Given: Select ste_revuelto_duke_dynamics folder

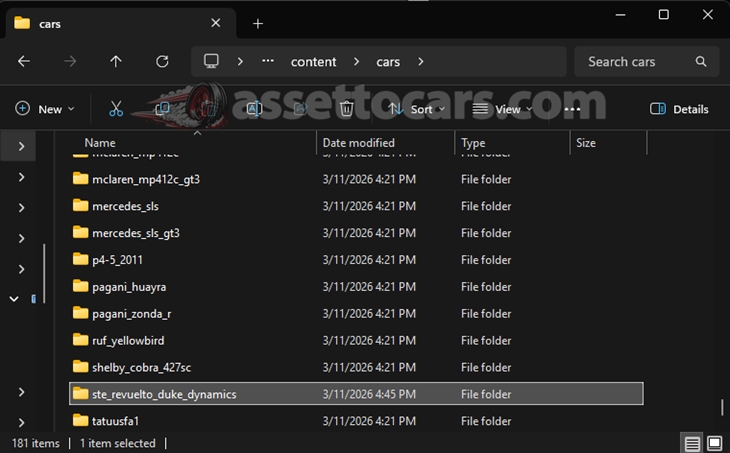Looking at the screenshot, I should click(356, 394).
